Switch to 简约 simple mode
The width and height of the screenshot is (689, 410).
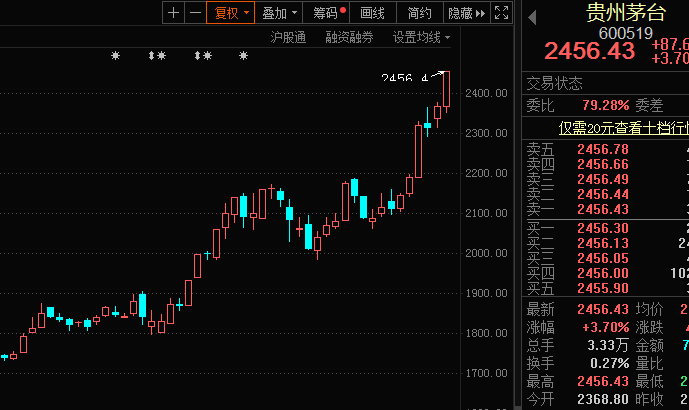tap(420, 13)
